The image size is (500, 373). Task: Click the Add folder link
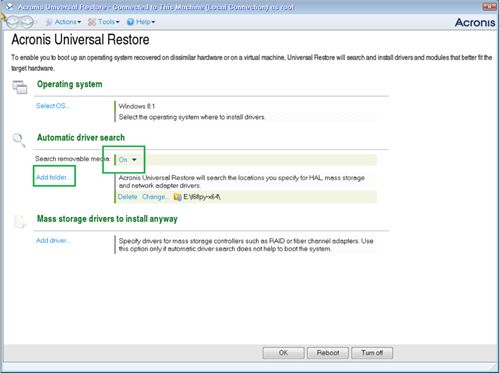tap(53, 177)
